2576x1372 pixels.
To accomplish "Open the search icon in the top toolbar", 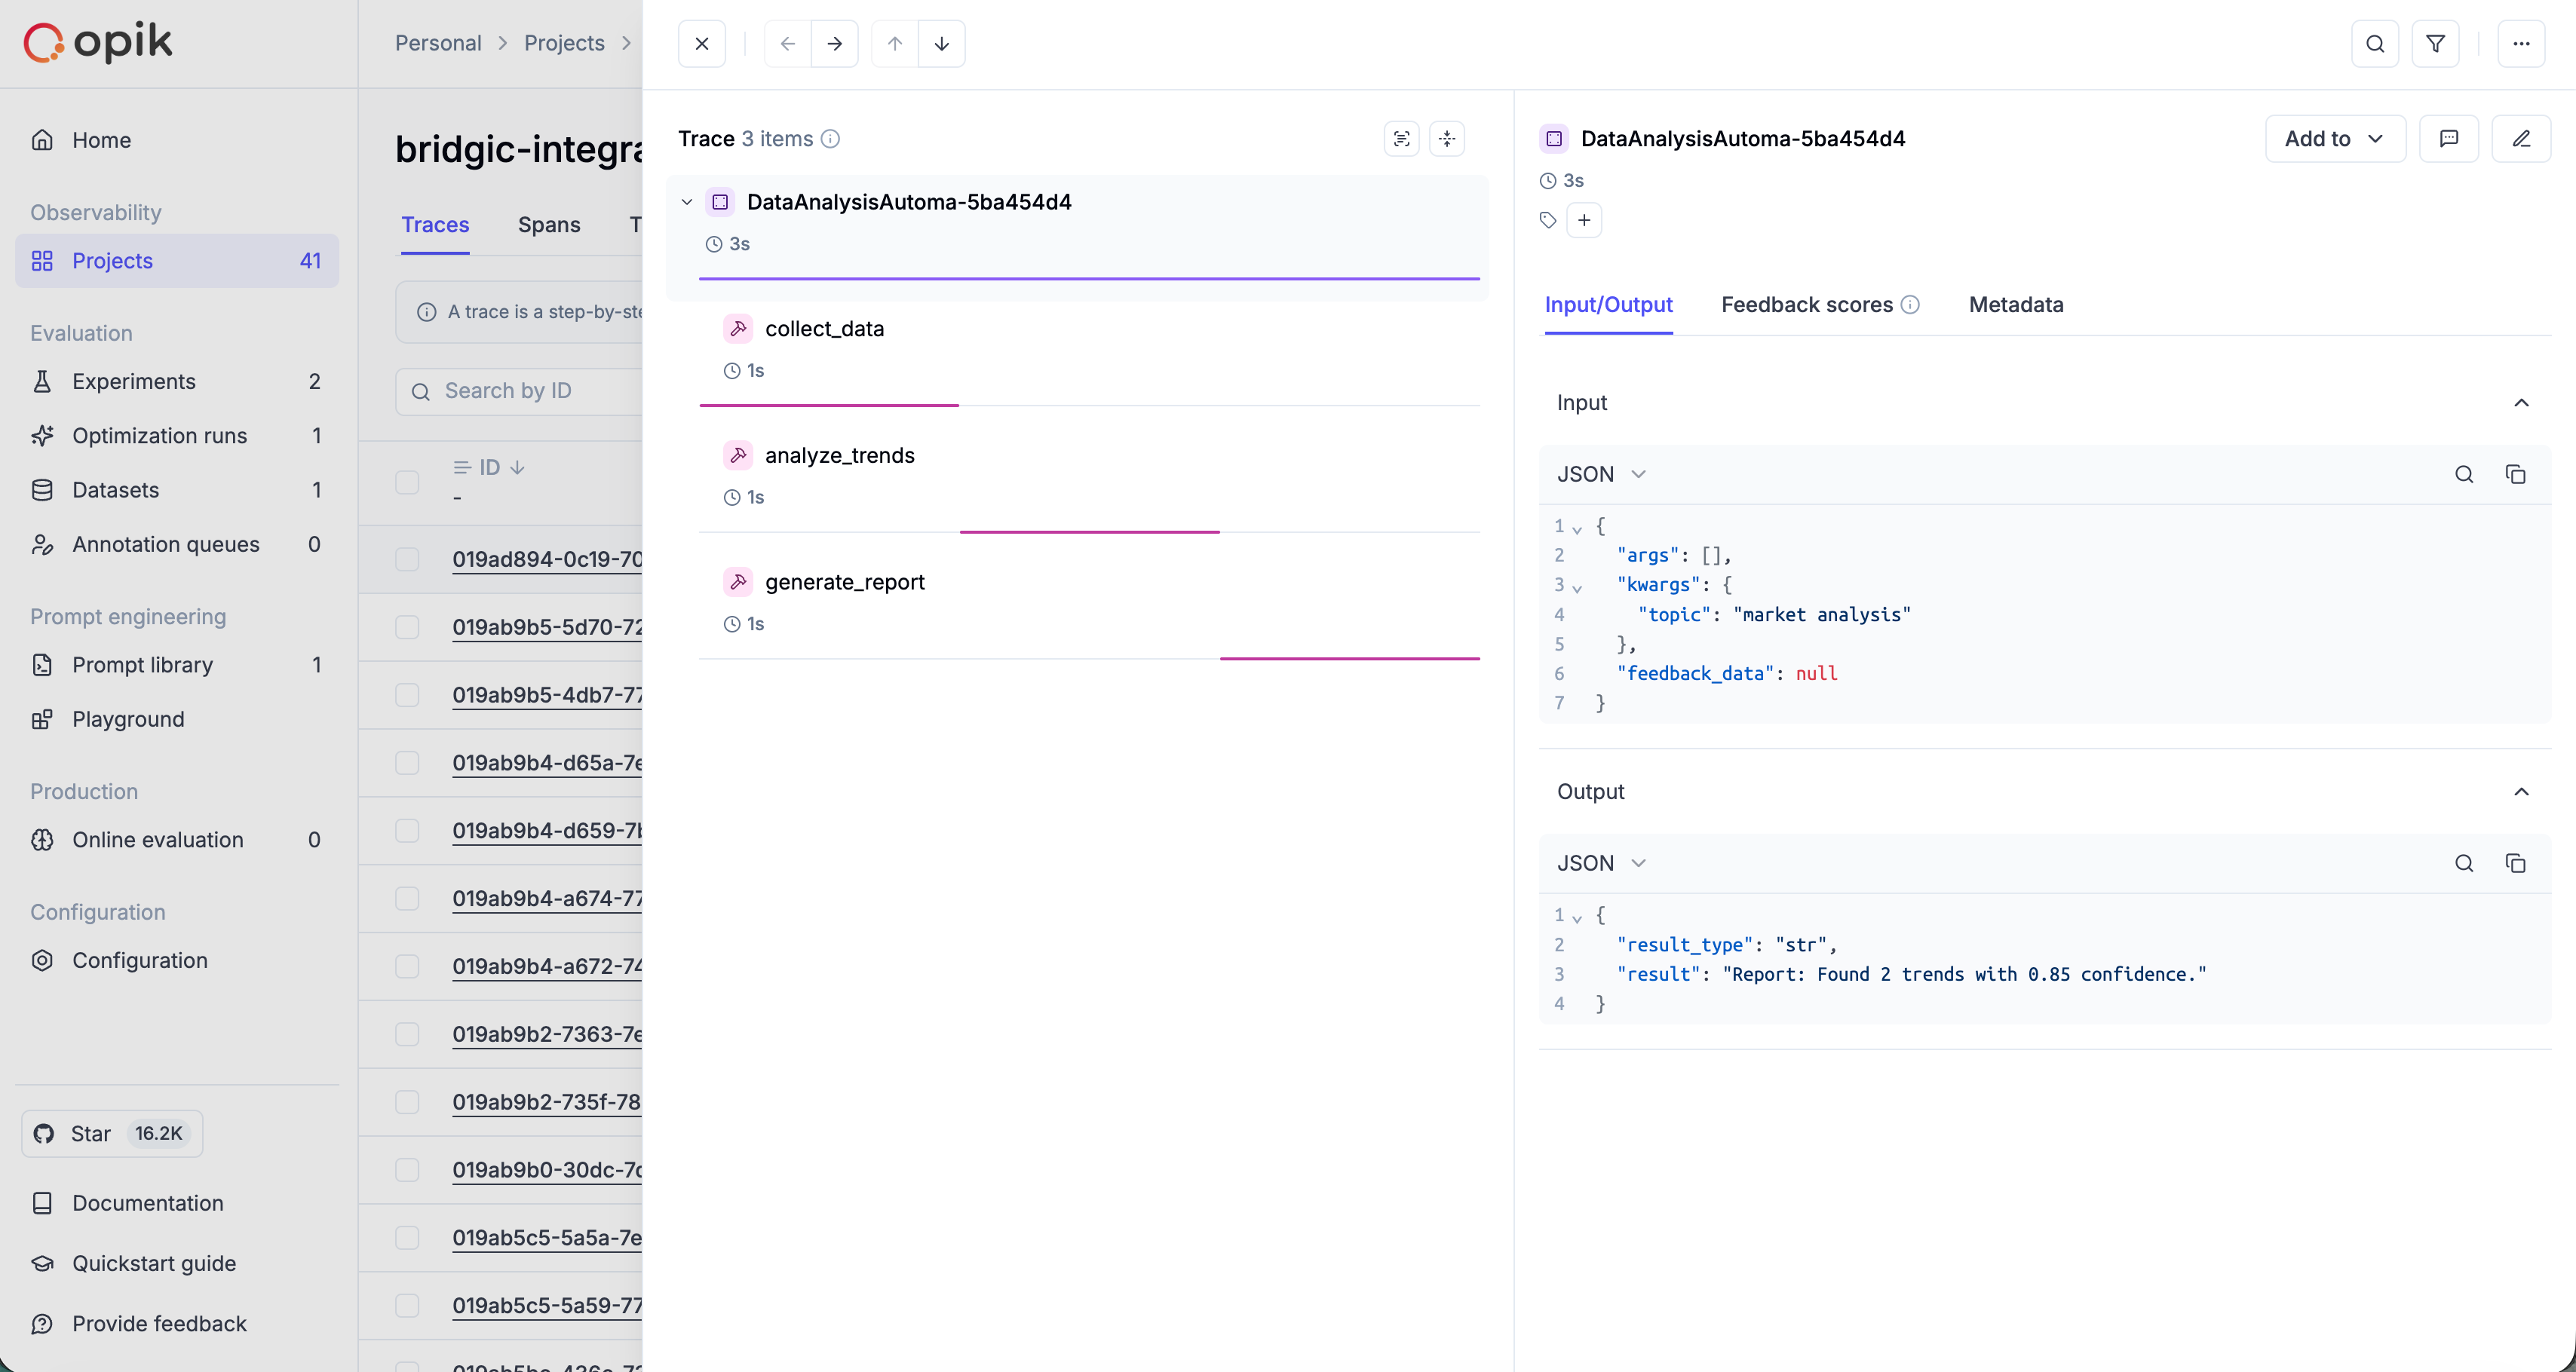I will pos(2375,43).
